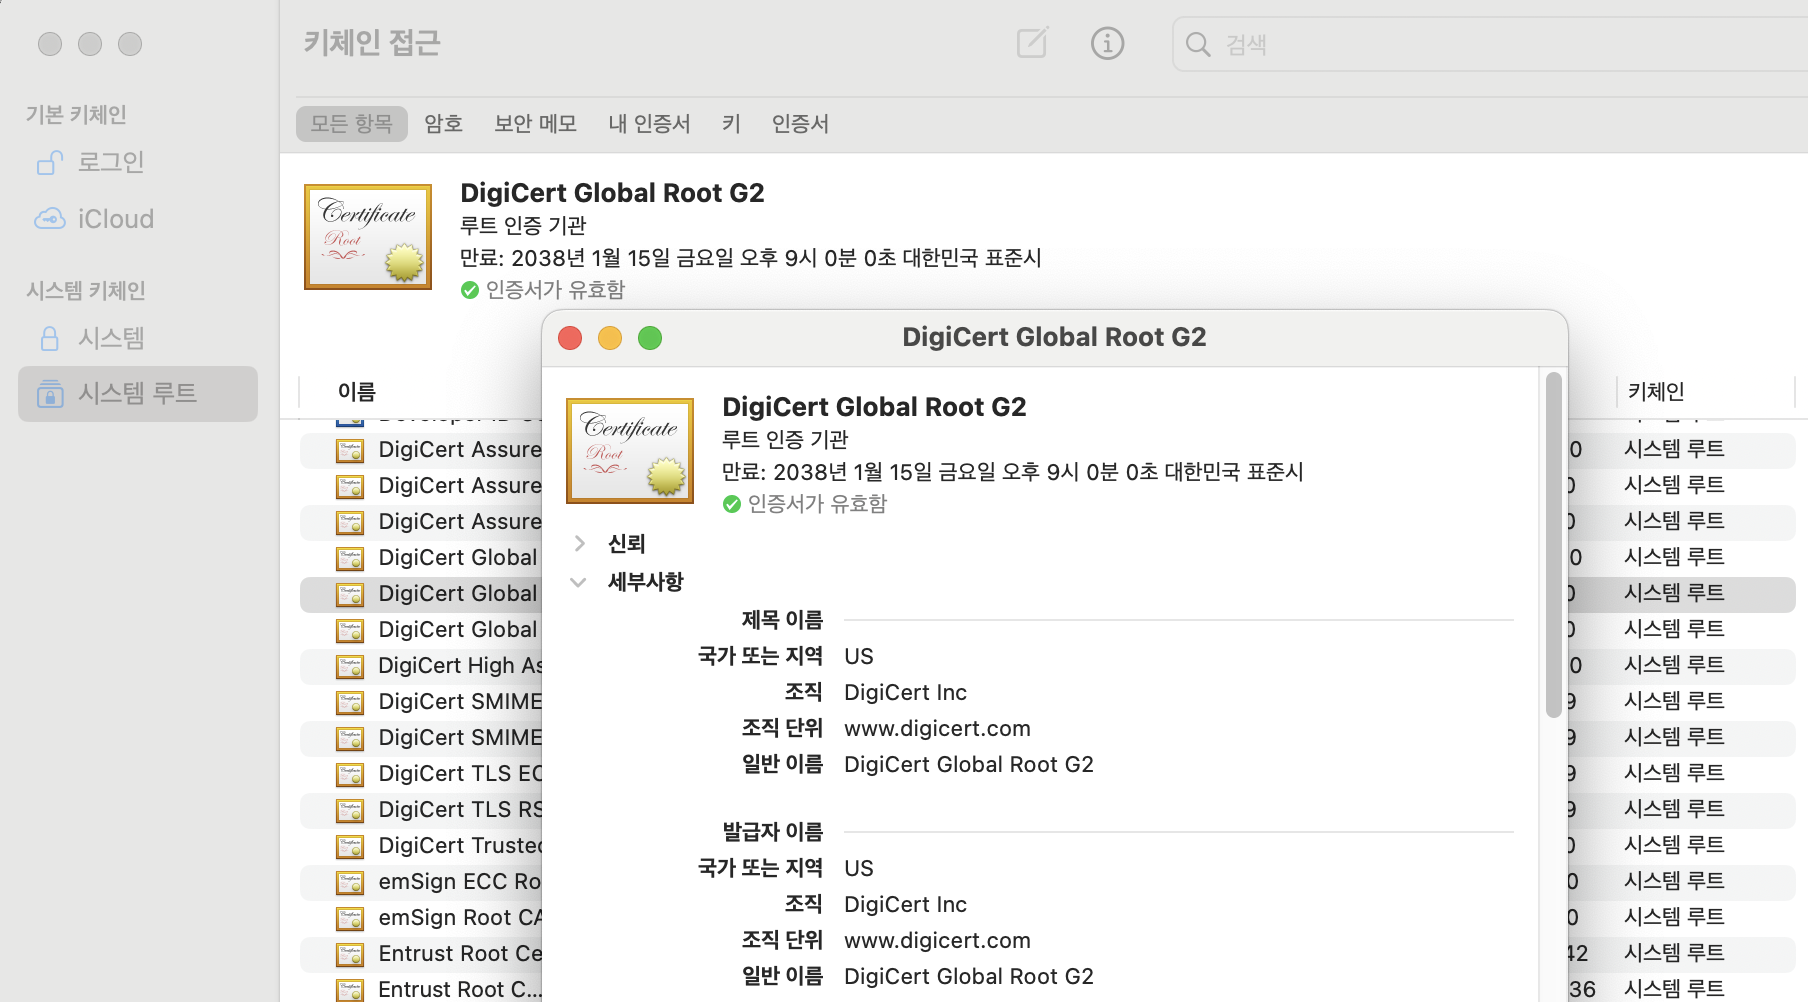Select the DigiCert High As list row

point(421,666)
